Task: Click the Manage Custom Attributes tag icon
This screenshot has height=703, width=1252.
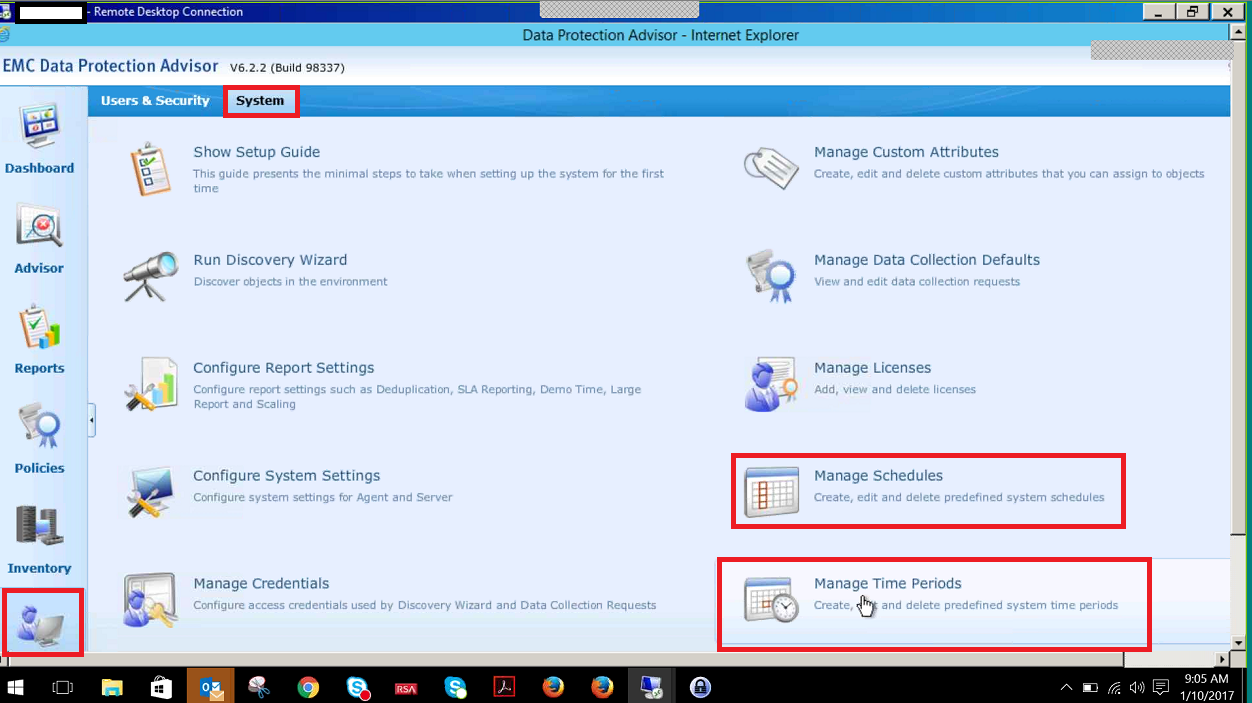Action: point(771,168)
